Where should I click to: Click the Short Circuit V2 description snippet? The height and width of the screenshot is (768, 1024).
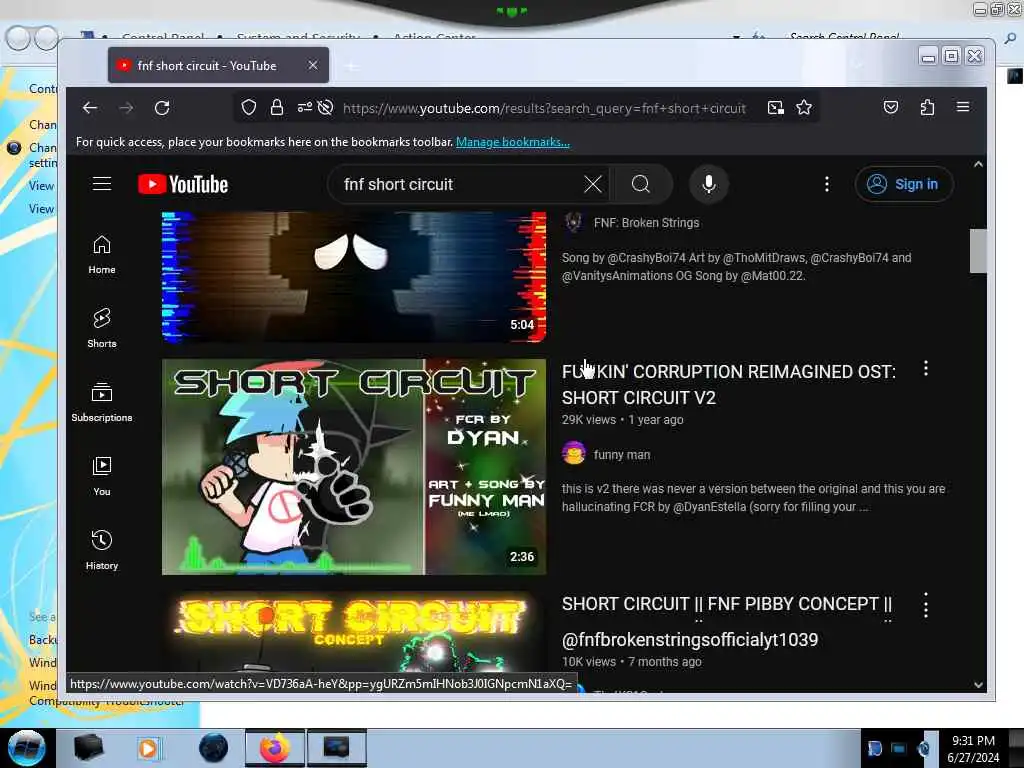click(x=754, y=498)
